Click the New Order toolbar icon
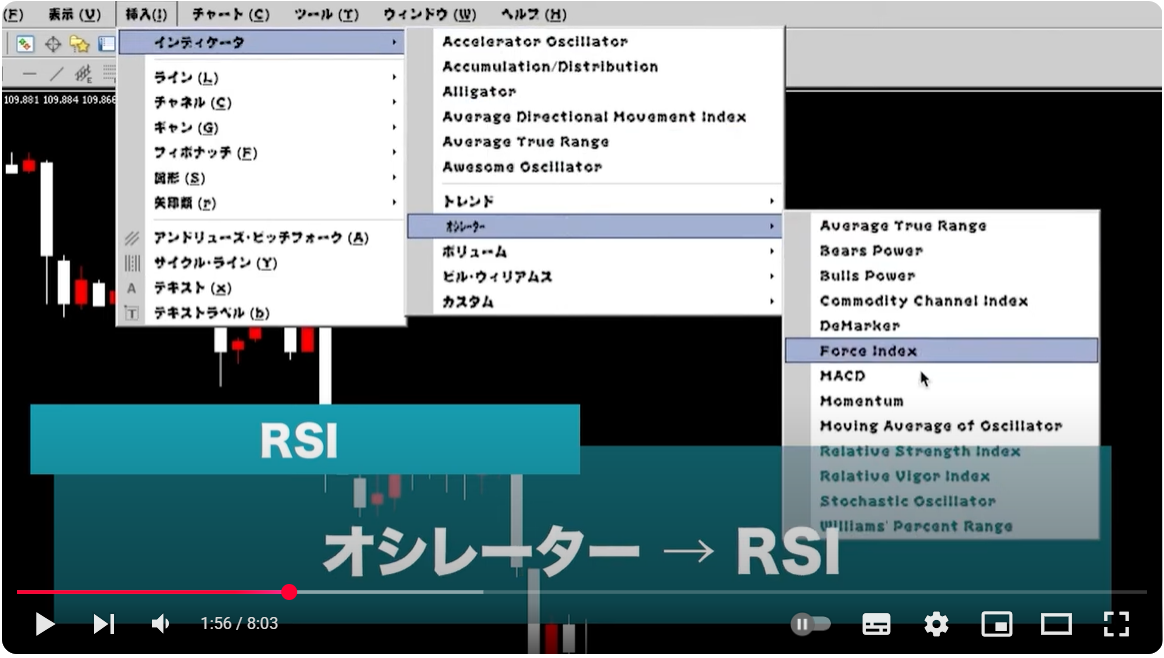1164x658 pixels. (25, 43)
